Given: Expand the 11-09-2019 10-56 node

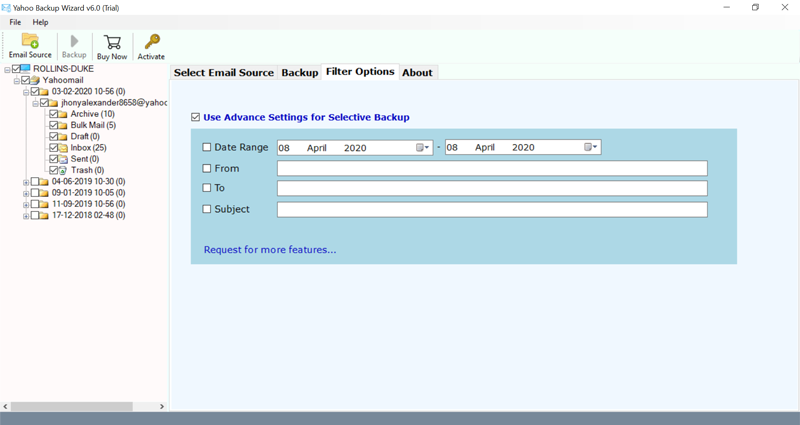Looking at the screenshot, I should (x=26, y=204).
